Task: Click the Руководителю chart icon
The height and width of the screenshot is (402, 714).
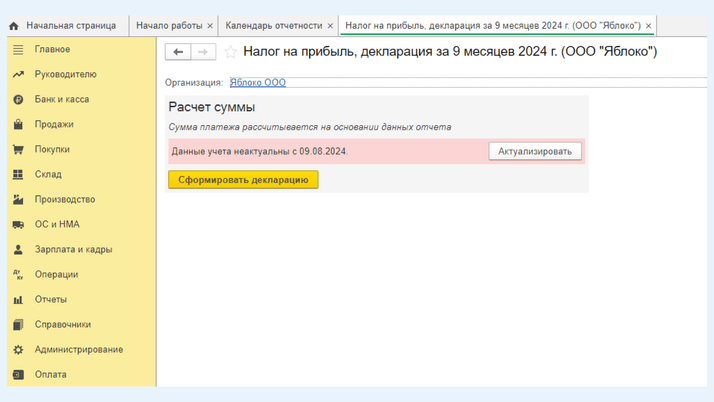Action: (x=18, y=74)
